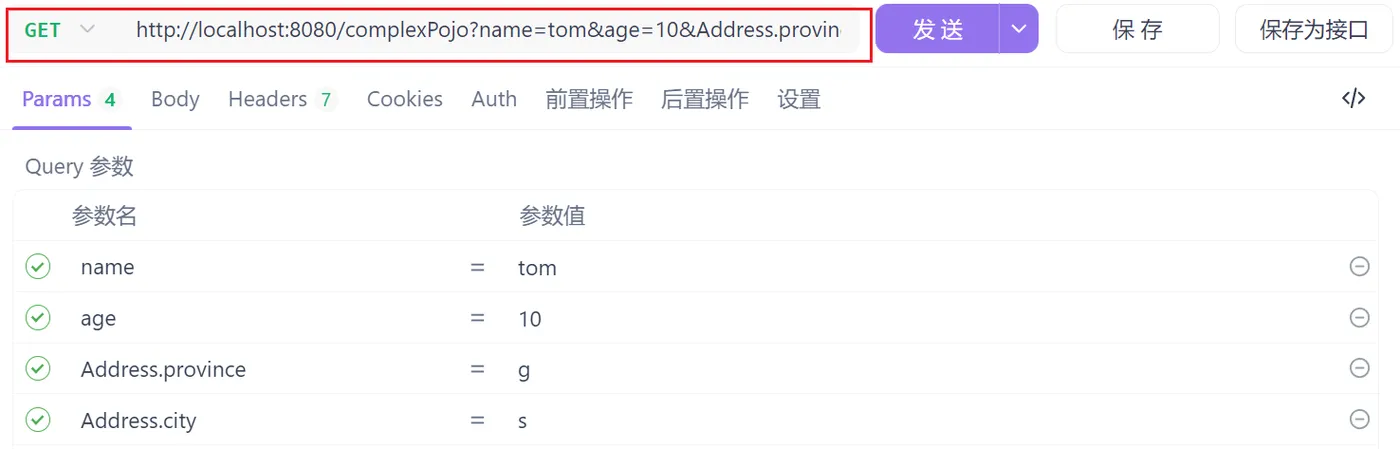Viewport: 1400px width, 449px height.
Task: Delete the age parameter with minus icon
Action: 1359,317
